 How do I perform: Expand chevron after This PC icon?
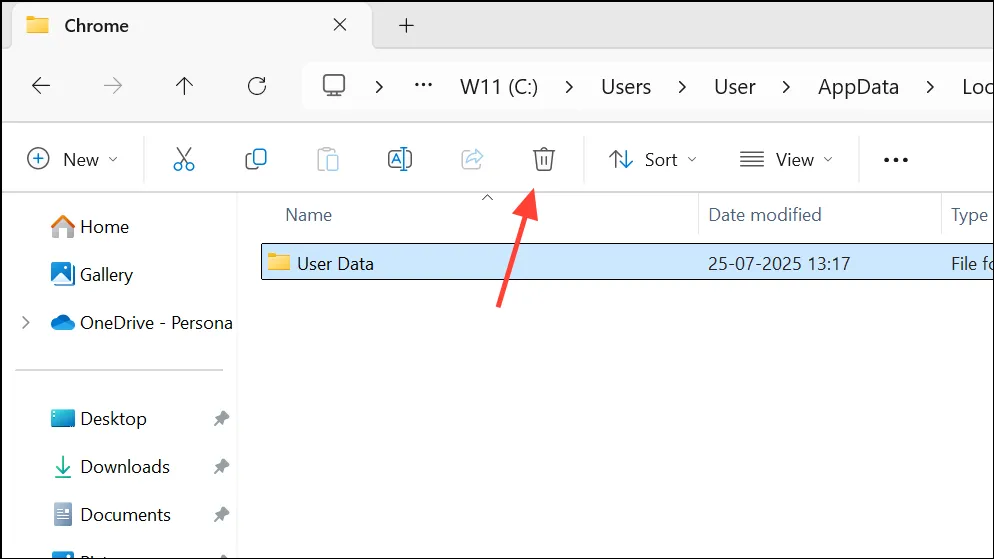(x=379, y=87)
